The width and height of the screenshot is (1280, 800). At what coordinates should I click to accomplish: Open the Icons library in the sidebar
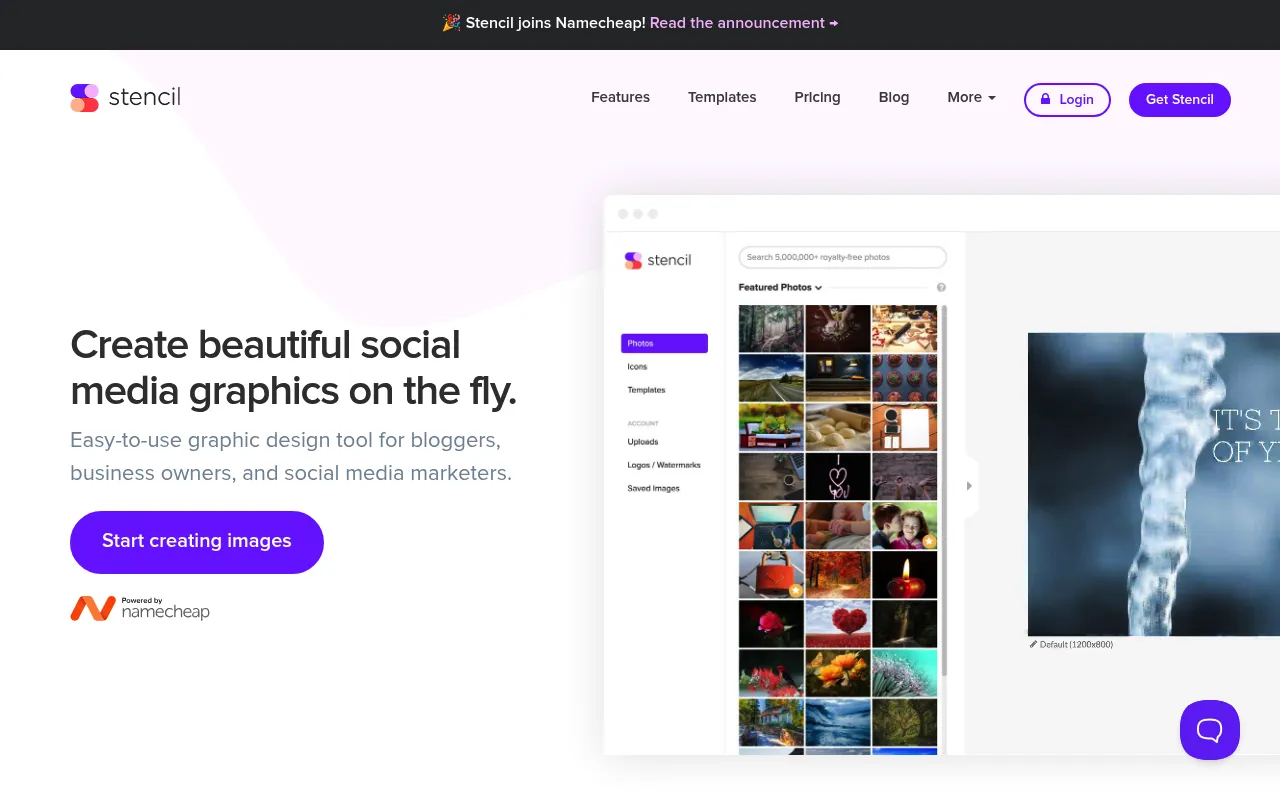[637, 366]
